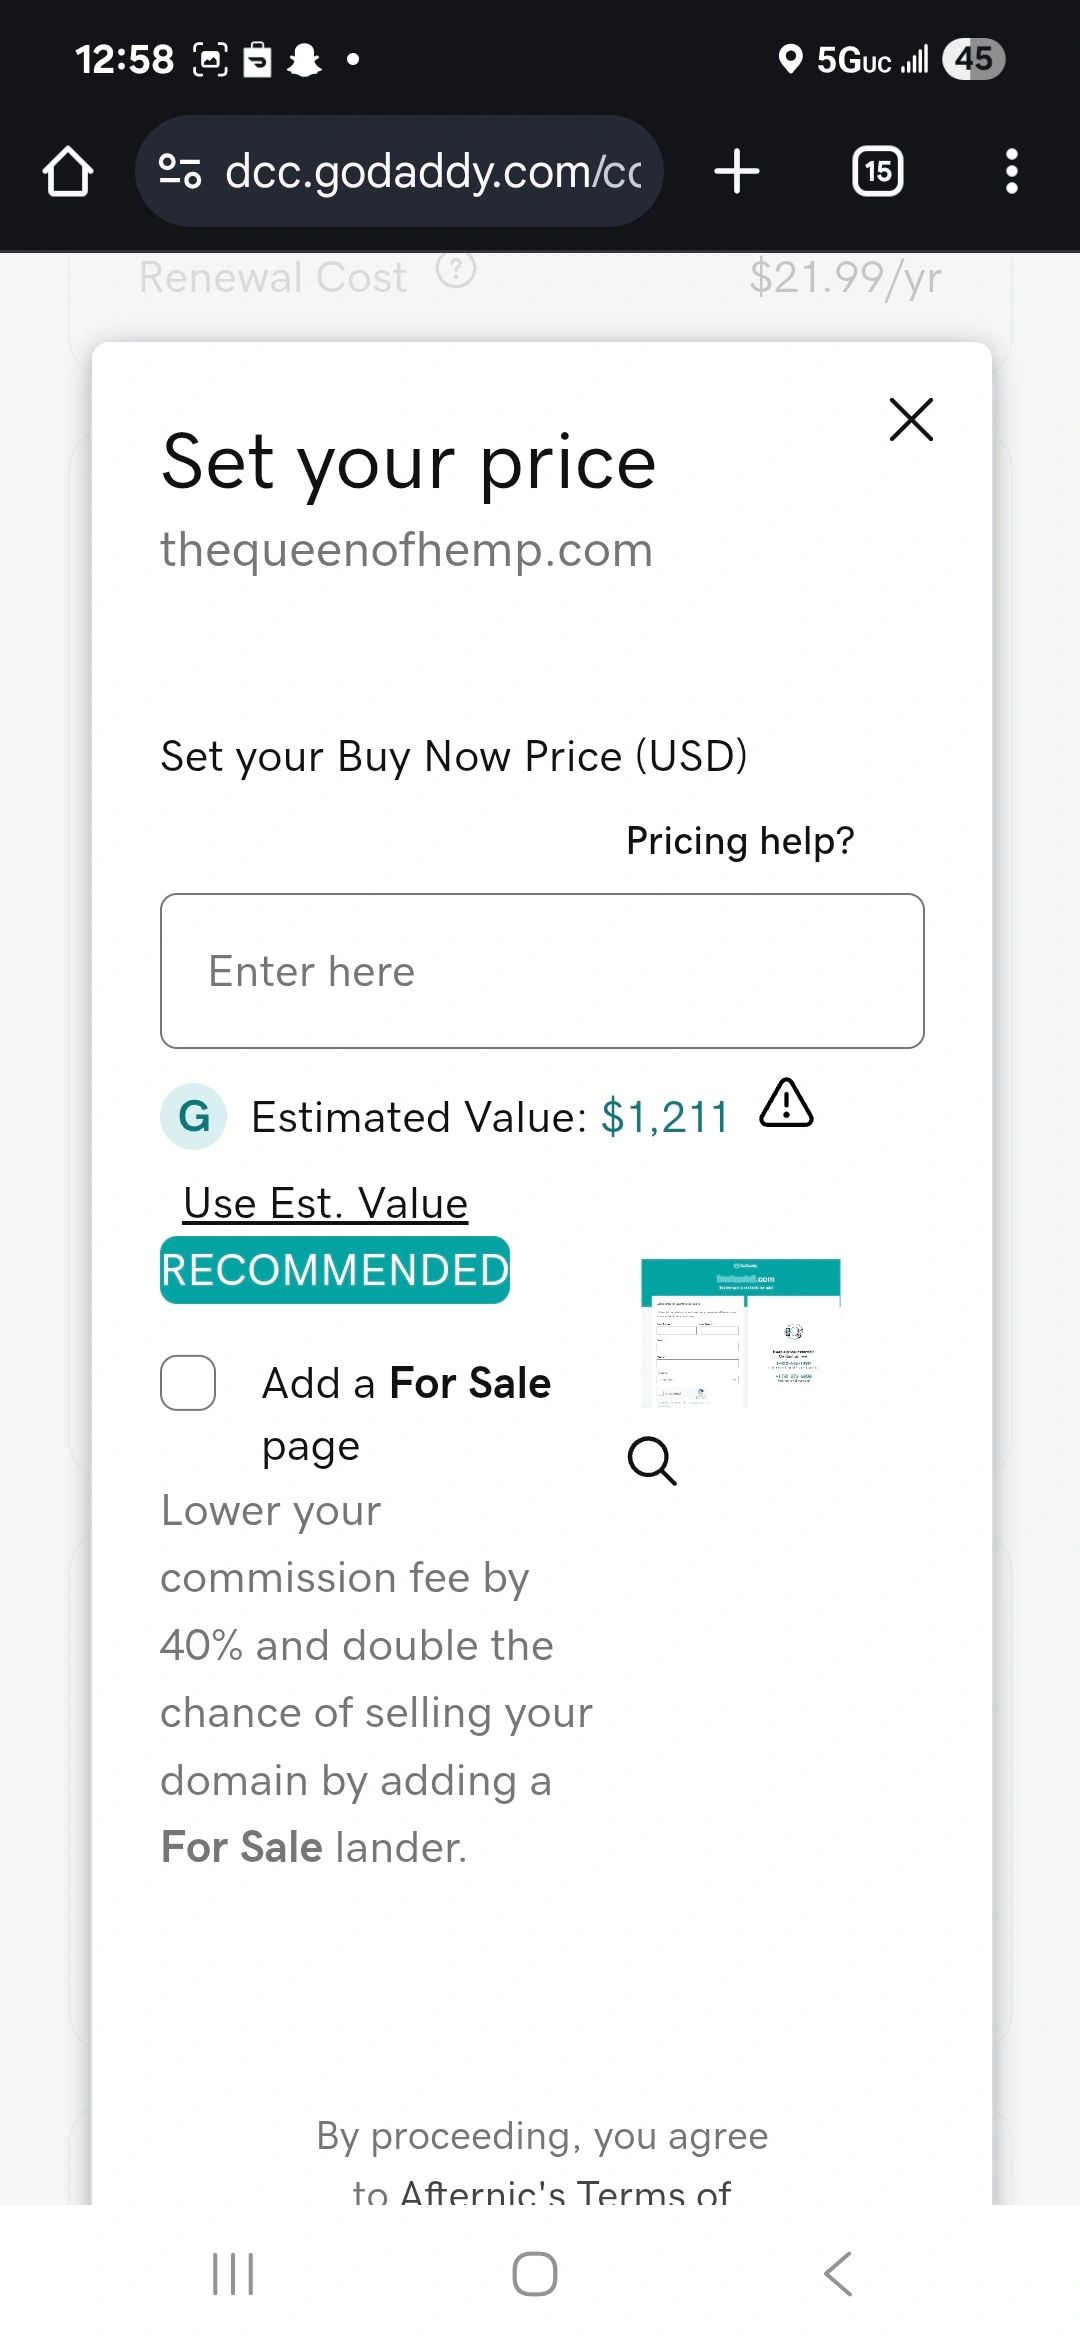Tap the dcc.godaddy.com address bar
The height and width of the screenshot is (2340, 1080).
[430, 172]
